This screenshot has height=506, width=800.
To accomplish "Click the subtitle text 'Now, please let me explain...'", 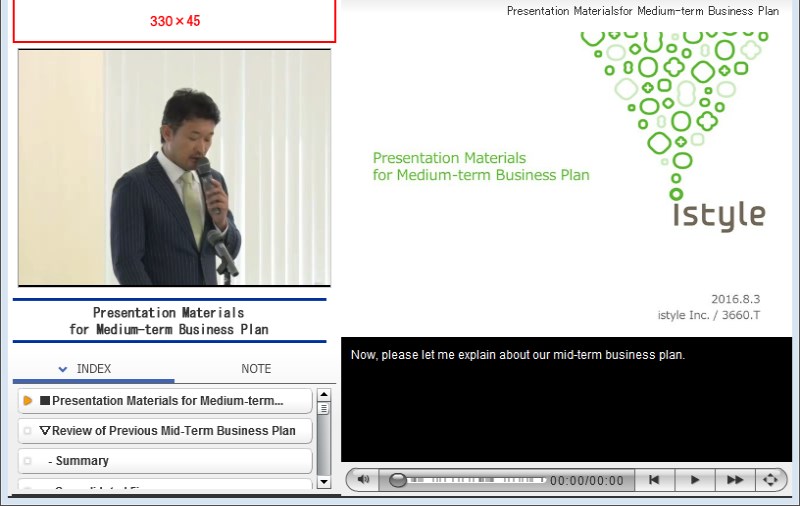I will click(x=517, y=355).
